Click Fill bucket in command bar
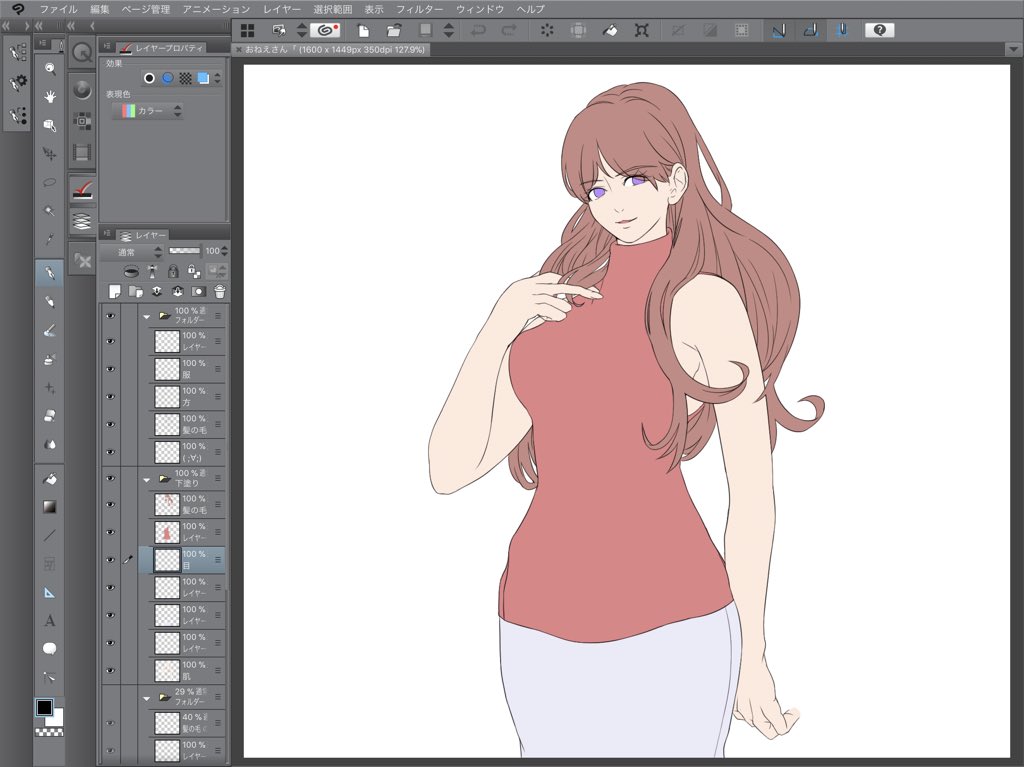 coord(610,30)
